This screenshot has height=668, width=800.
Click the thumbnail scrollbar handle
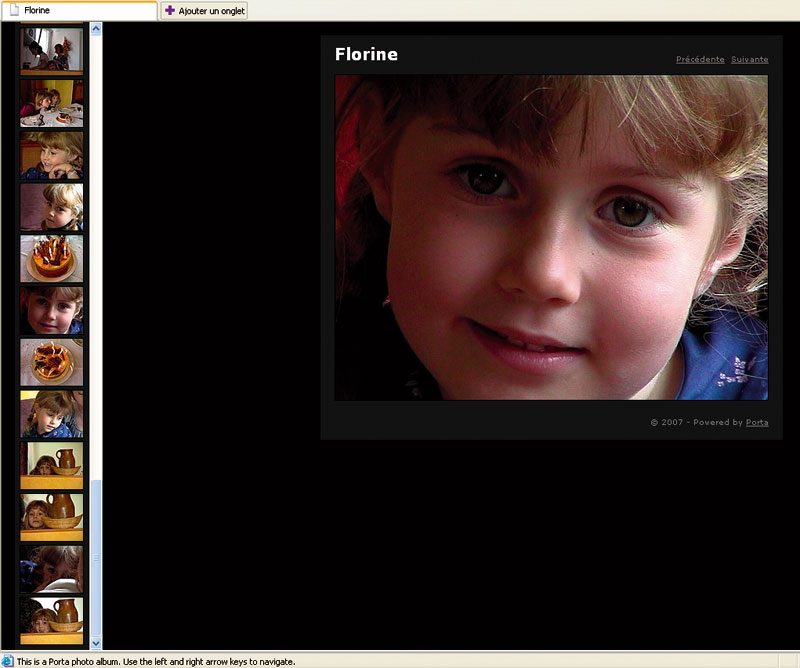[95, 558]
